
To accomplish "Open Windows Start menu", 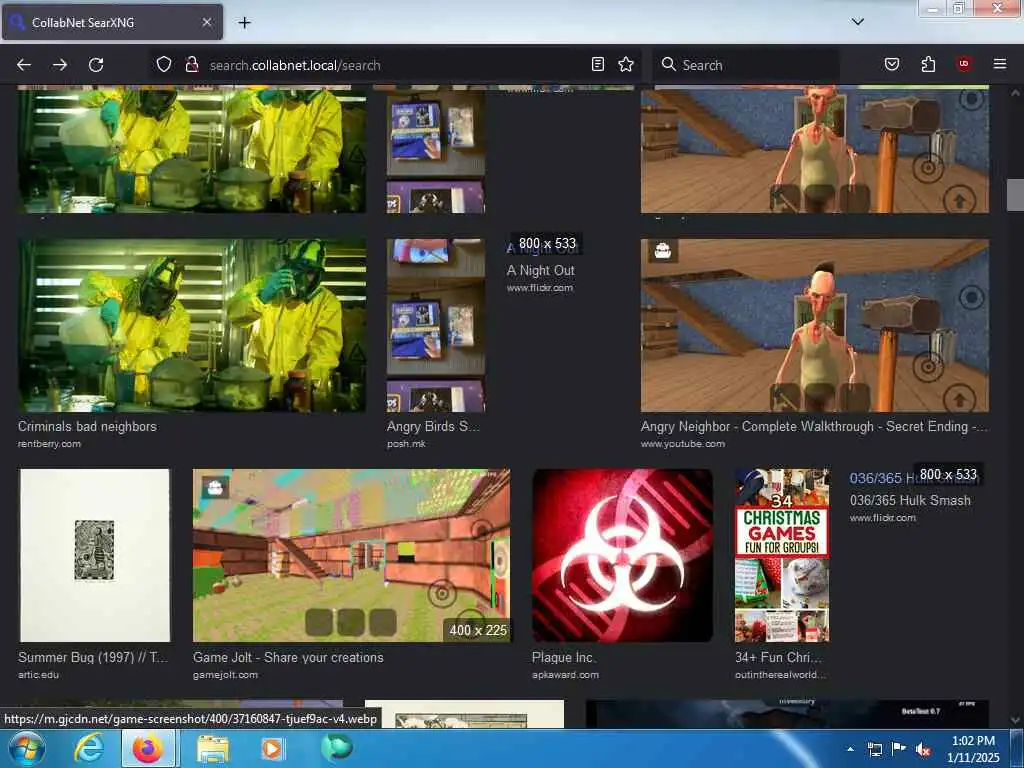I will tap(26, 748).
